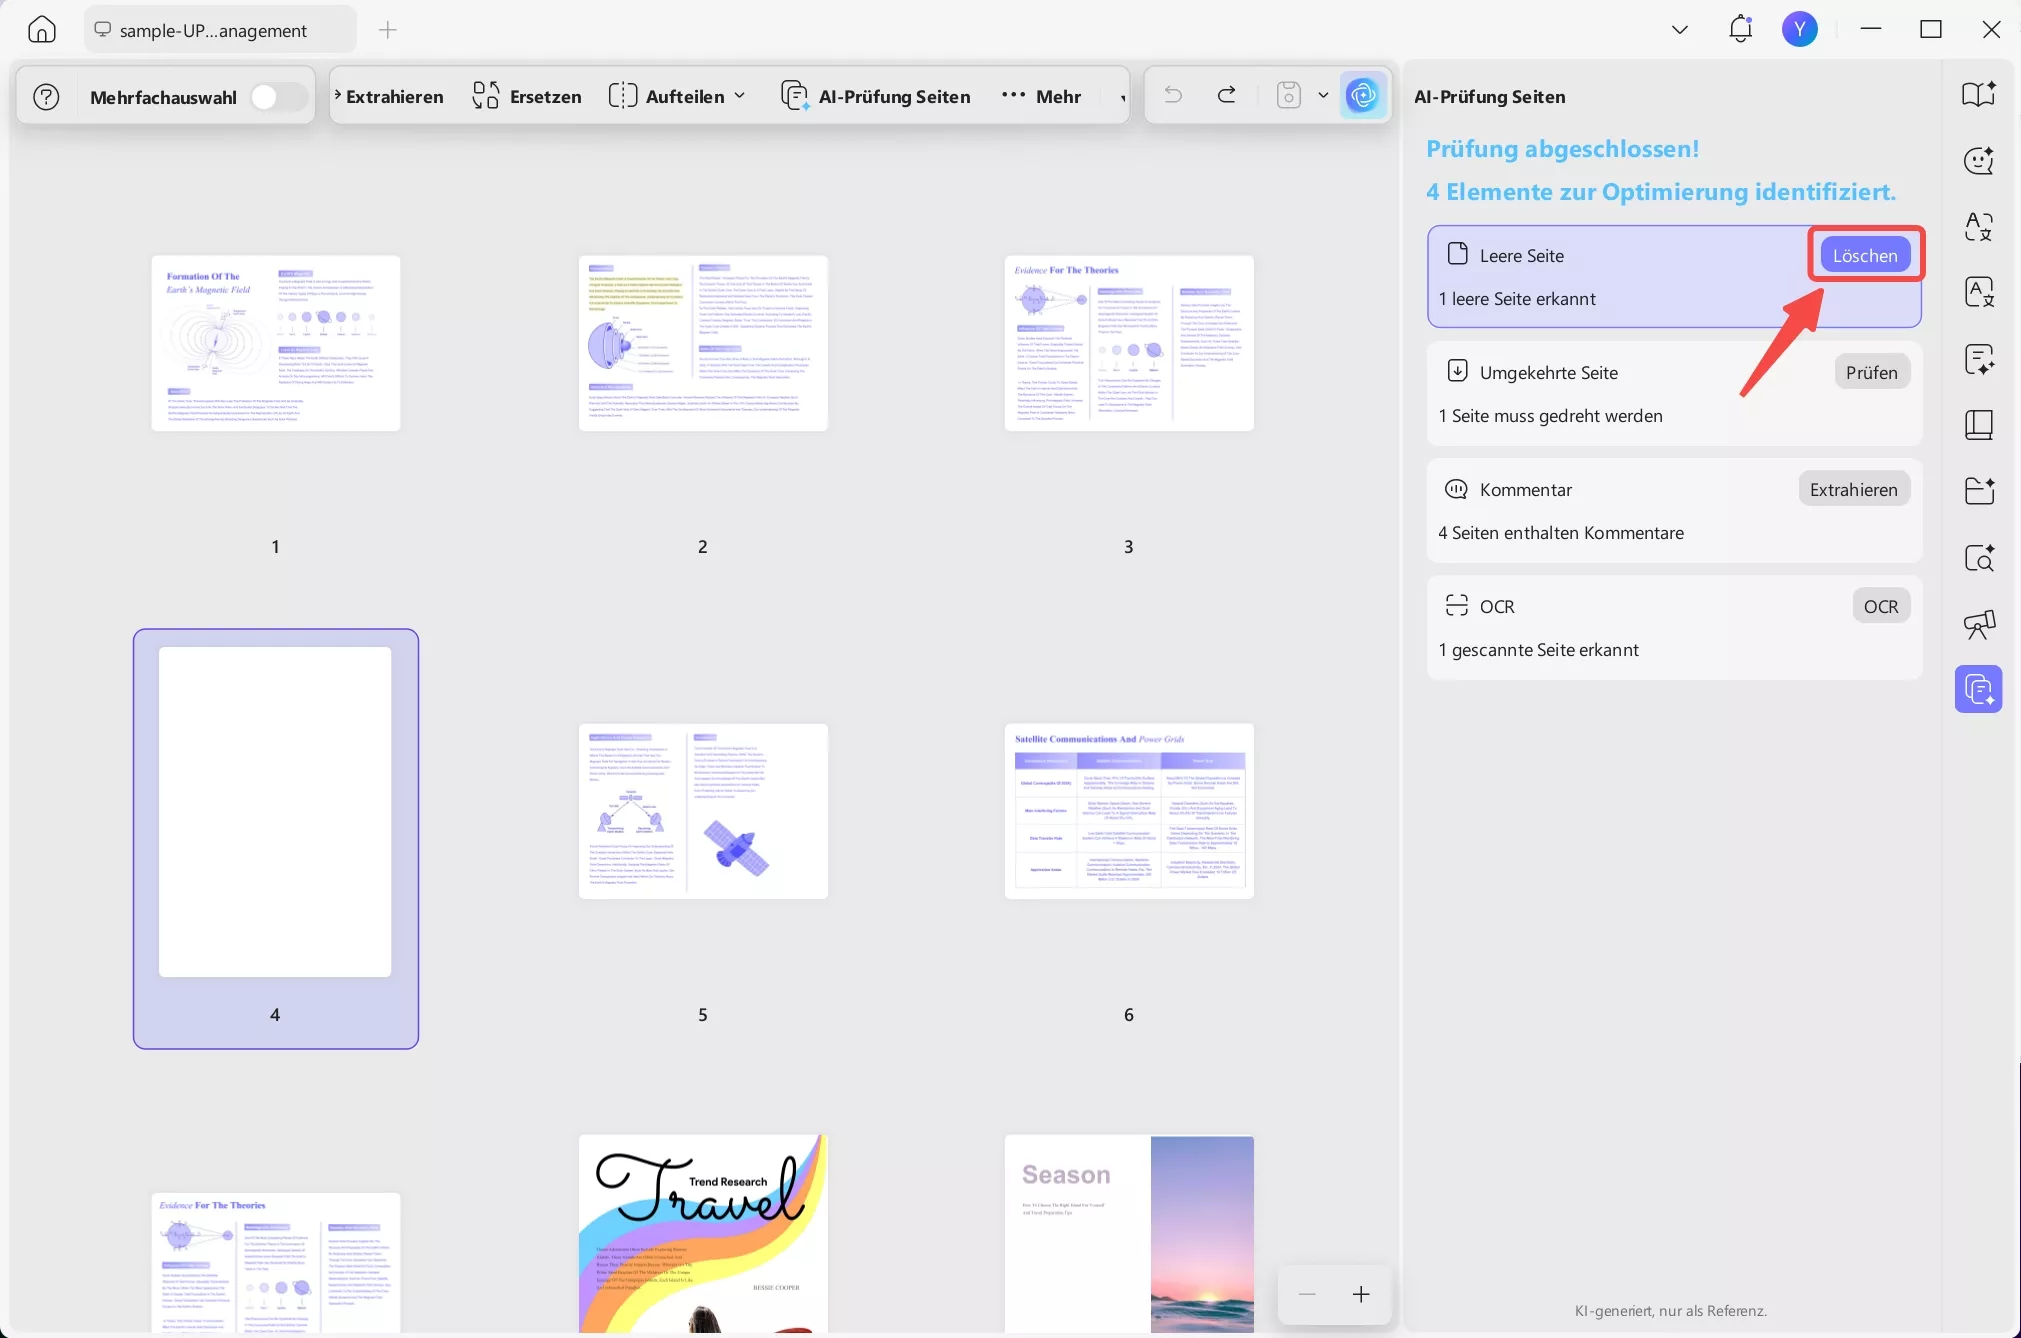
Task: Click the home icon
Action: point(42,30)
